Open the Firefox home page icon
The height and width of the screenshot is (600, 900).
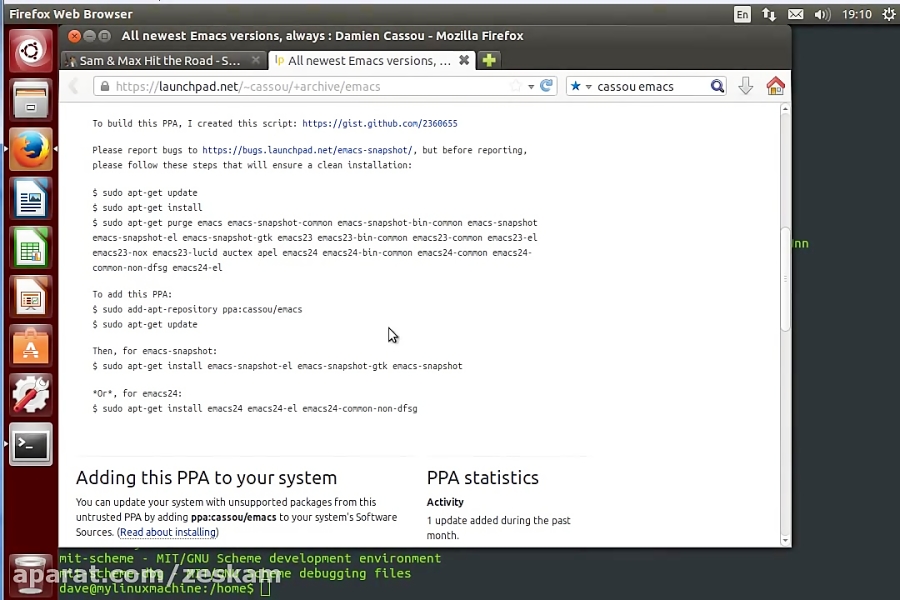pyautogui.click(x=776, y=86)
